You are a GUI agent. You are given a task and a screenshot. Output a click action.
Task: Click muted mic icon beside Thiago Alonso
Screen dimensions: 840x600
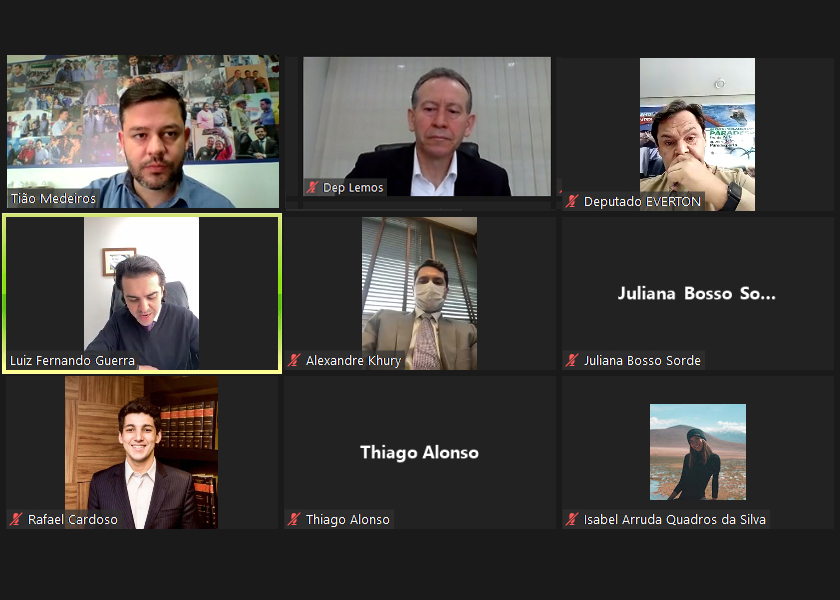294,519
